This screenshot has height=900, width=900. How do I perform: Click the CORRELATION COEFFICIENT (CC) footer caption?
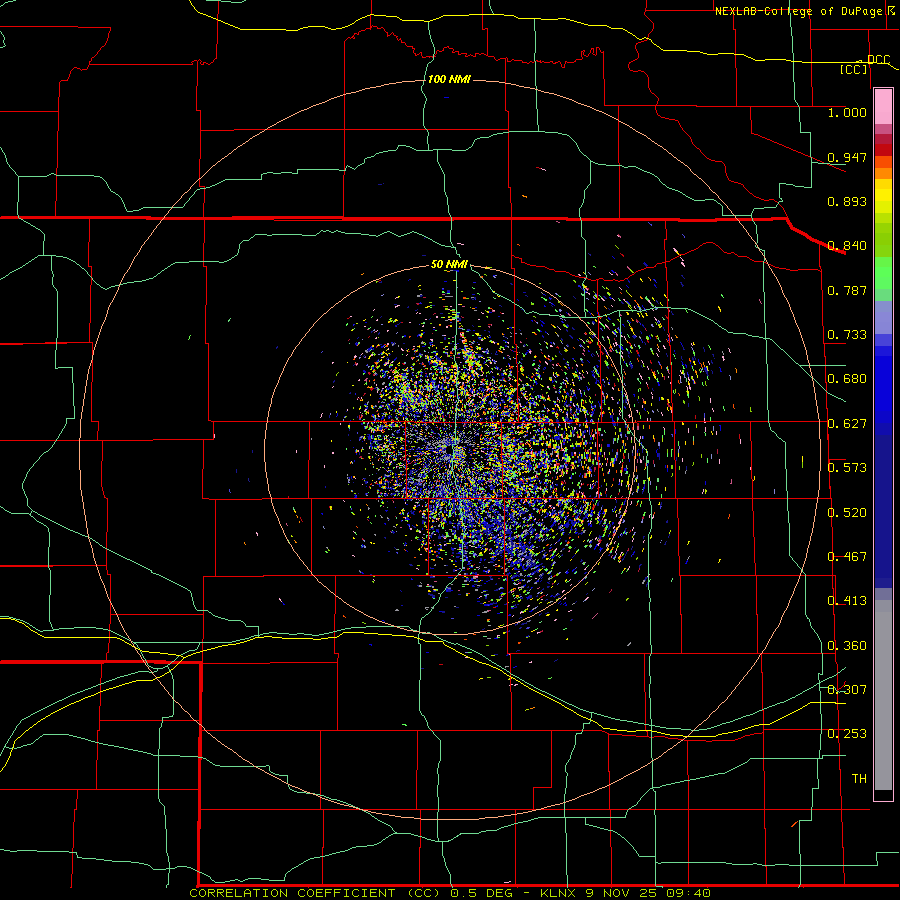tap(315, 893)
